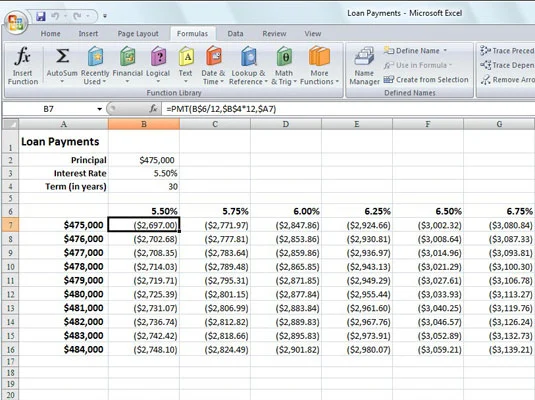
Task: Click in the formula bar with PMT formula
Action: (348, 109)
